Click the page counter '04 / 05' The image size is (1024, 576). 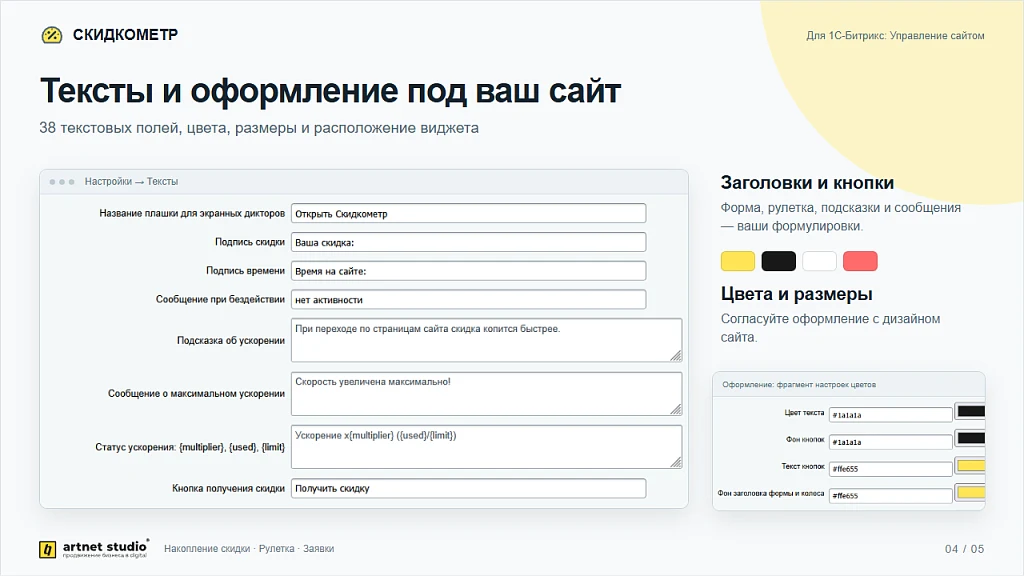point(964,549)
